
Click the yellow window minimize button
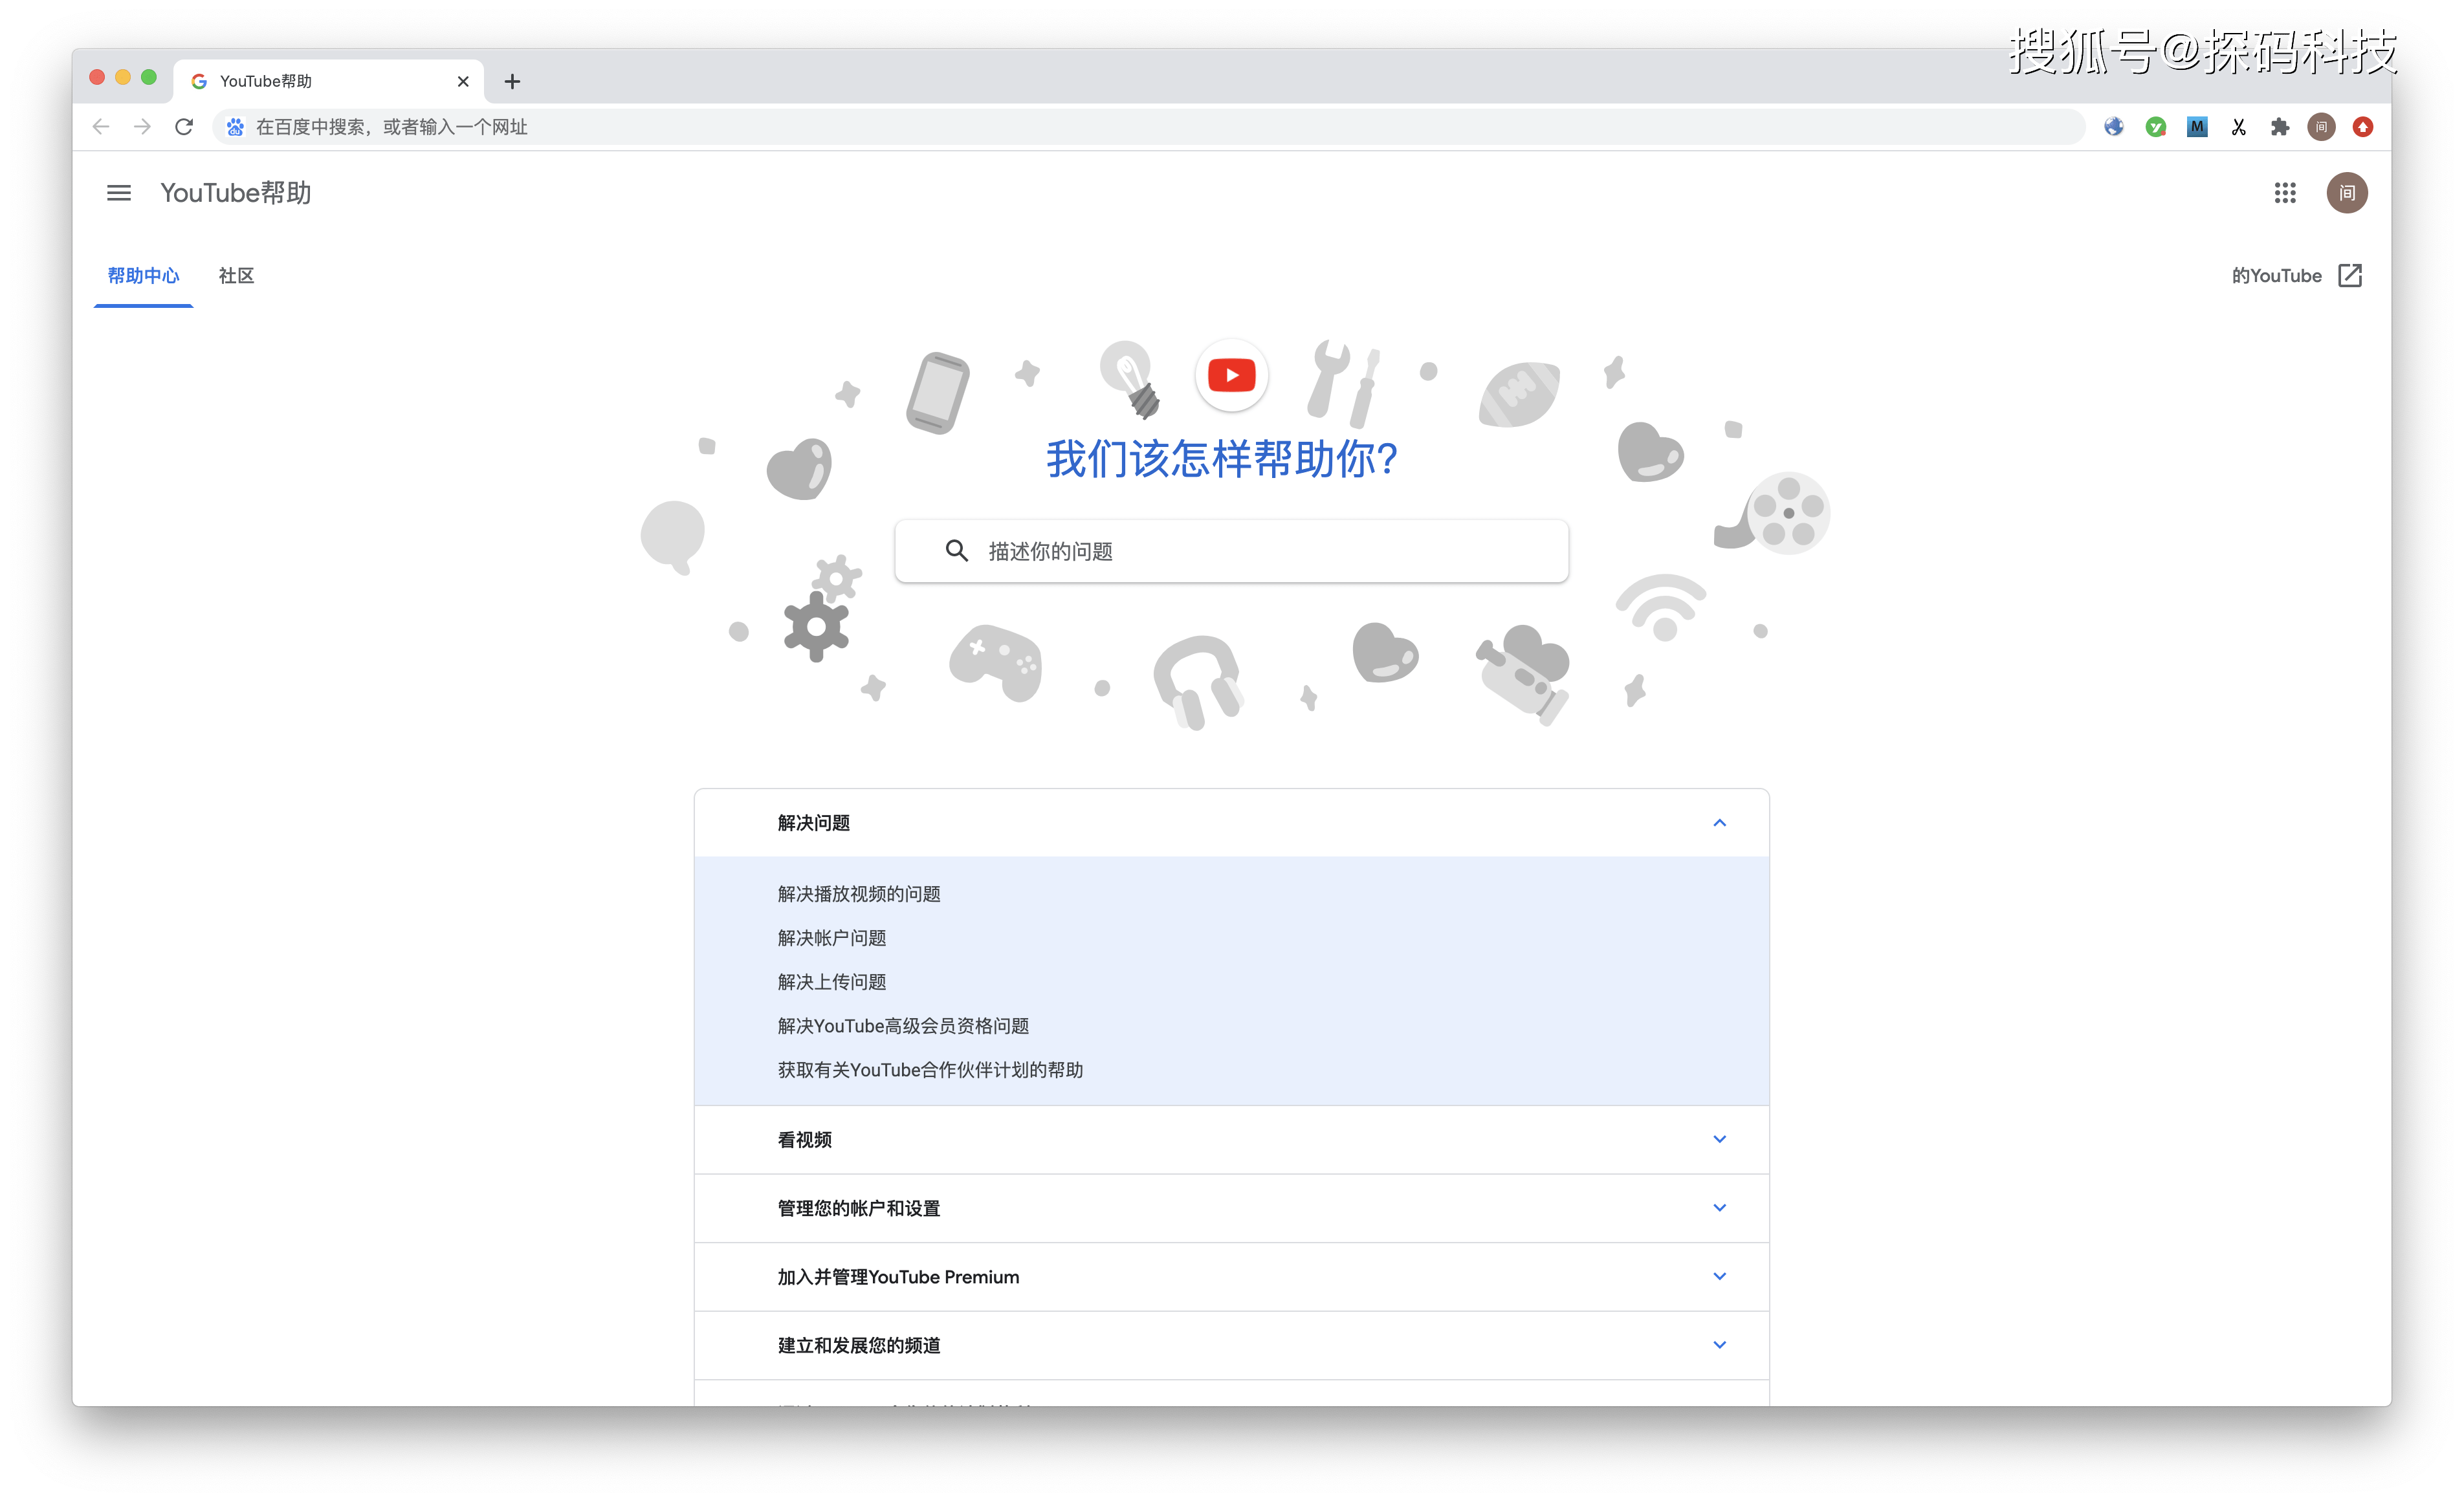pos(123,78)
